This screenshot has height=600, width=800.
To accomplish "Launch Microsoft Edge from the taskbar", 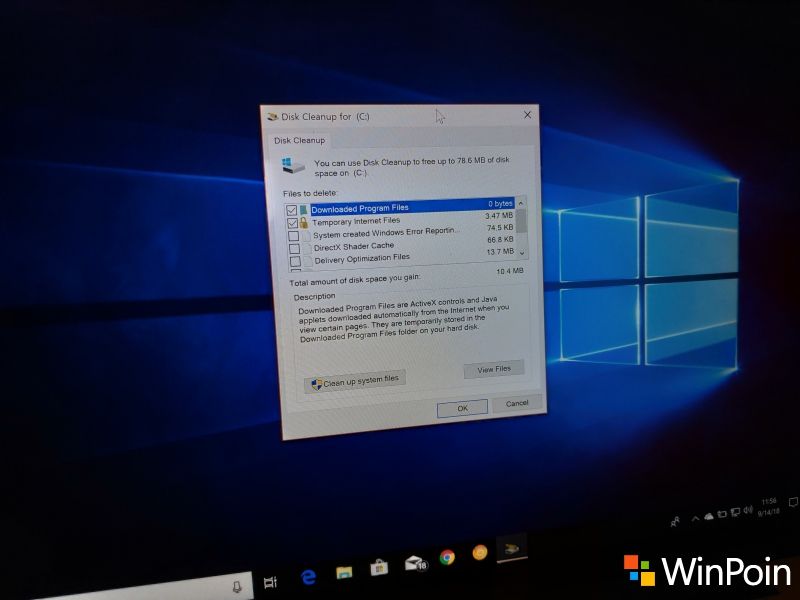I will tap(308, 577).
